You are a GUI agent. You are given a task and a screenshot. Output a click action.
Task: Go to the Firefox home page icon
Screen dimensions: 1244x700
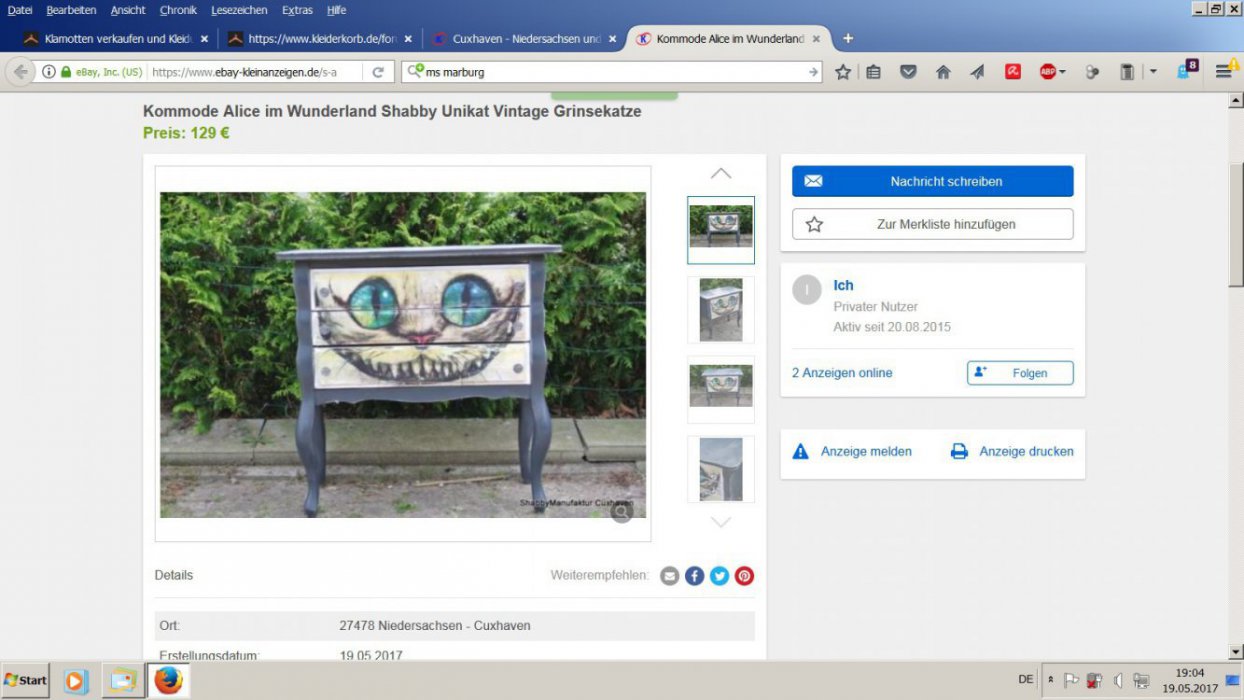pyautogui.click(x=943, y=72)
